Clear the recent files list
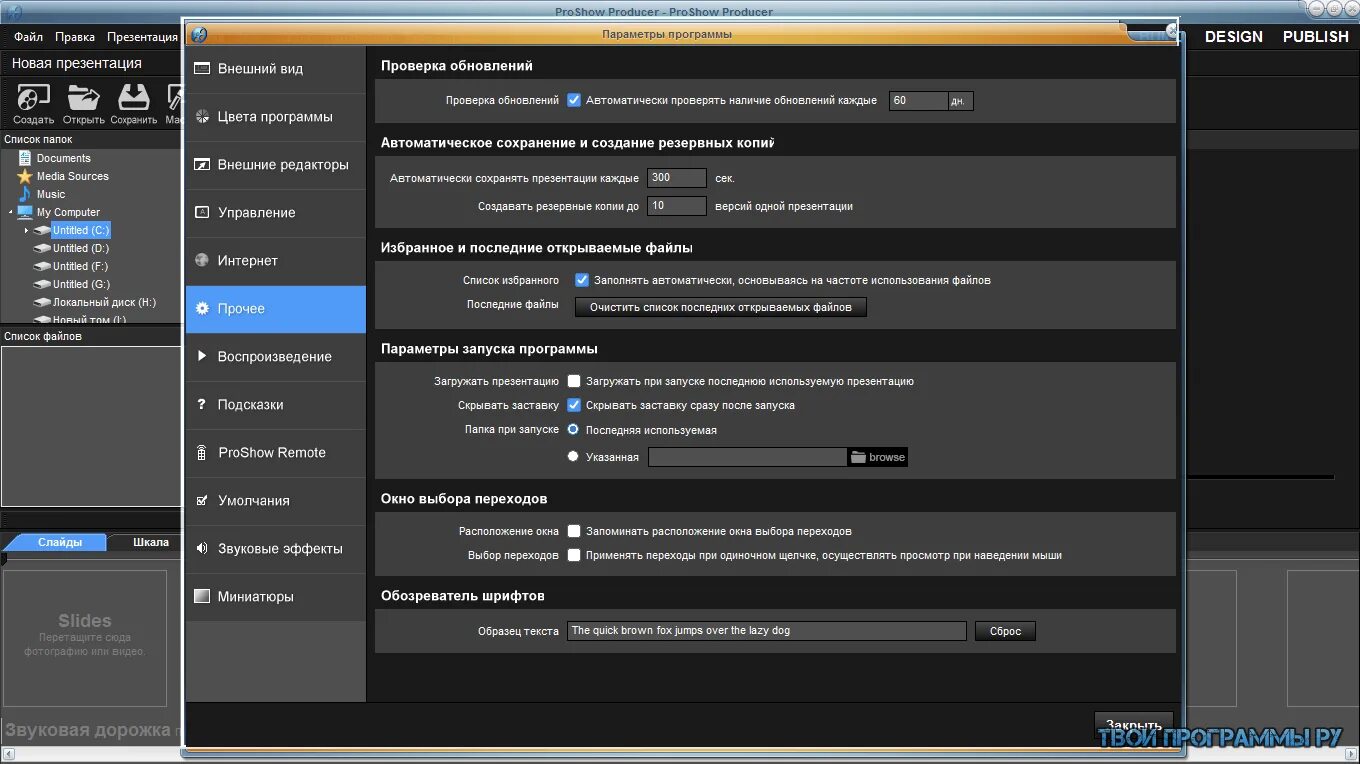Screen dimensions: 1360x764 pyautogui.click(x=721, y=307)
